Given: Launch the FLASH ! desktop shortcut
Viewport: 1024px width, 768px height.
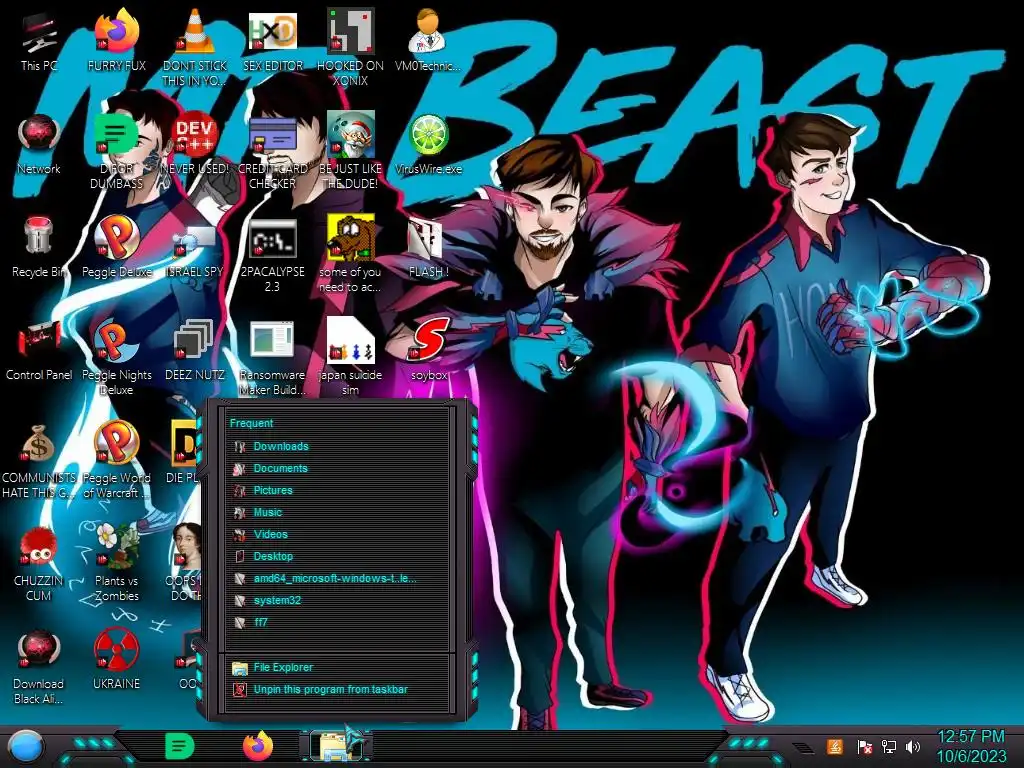Looking at the screenshot, I should coord(428,248).
